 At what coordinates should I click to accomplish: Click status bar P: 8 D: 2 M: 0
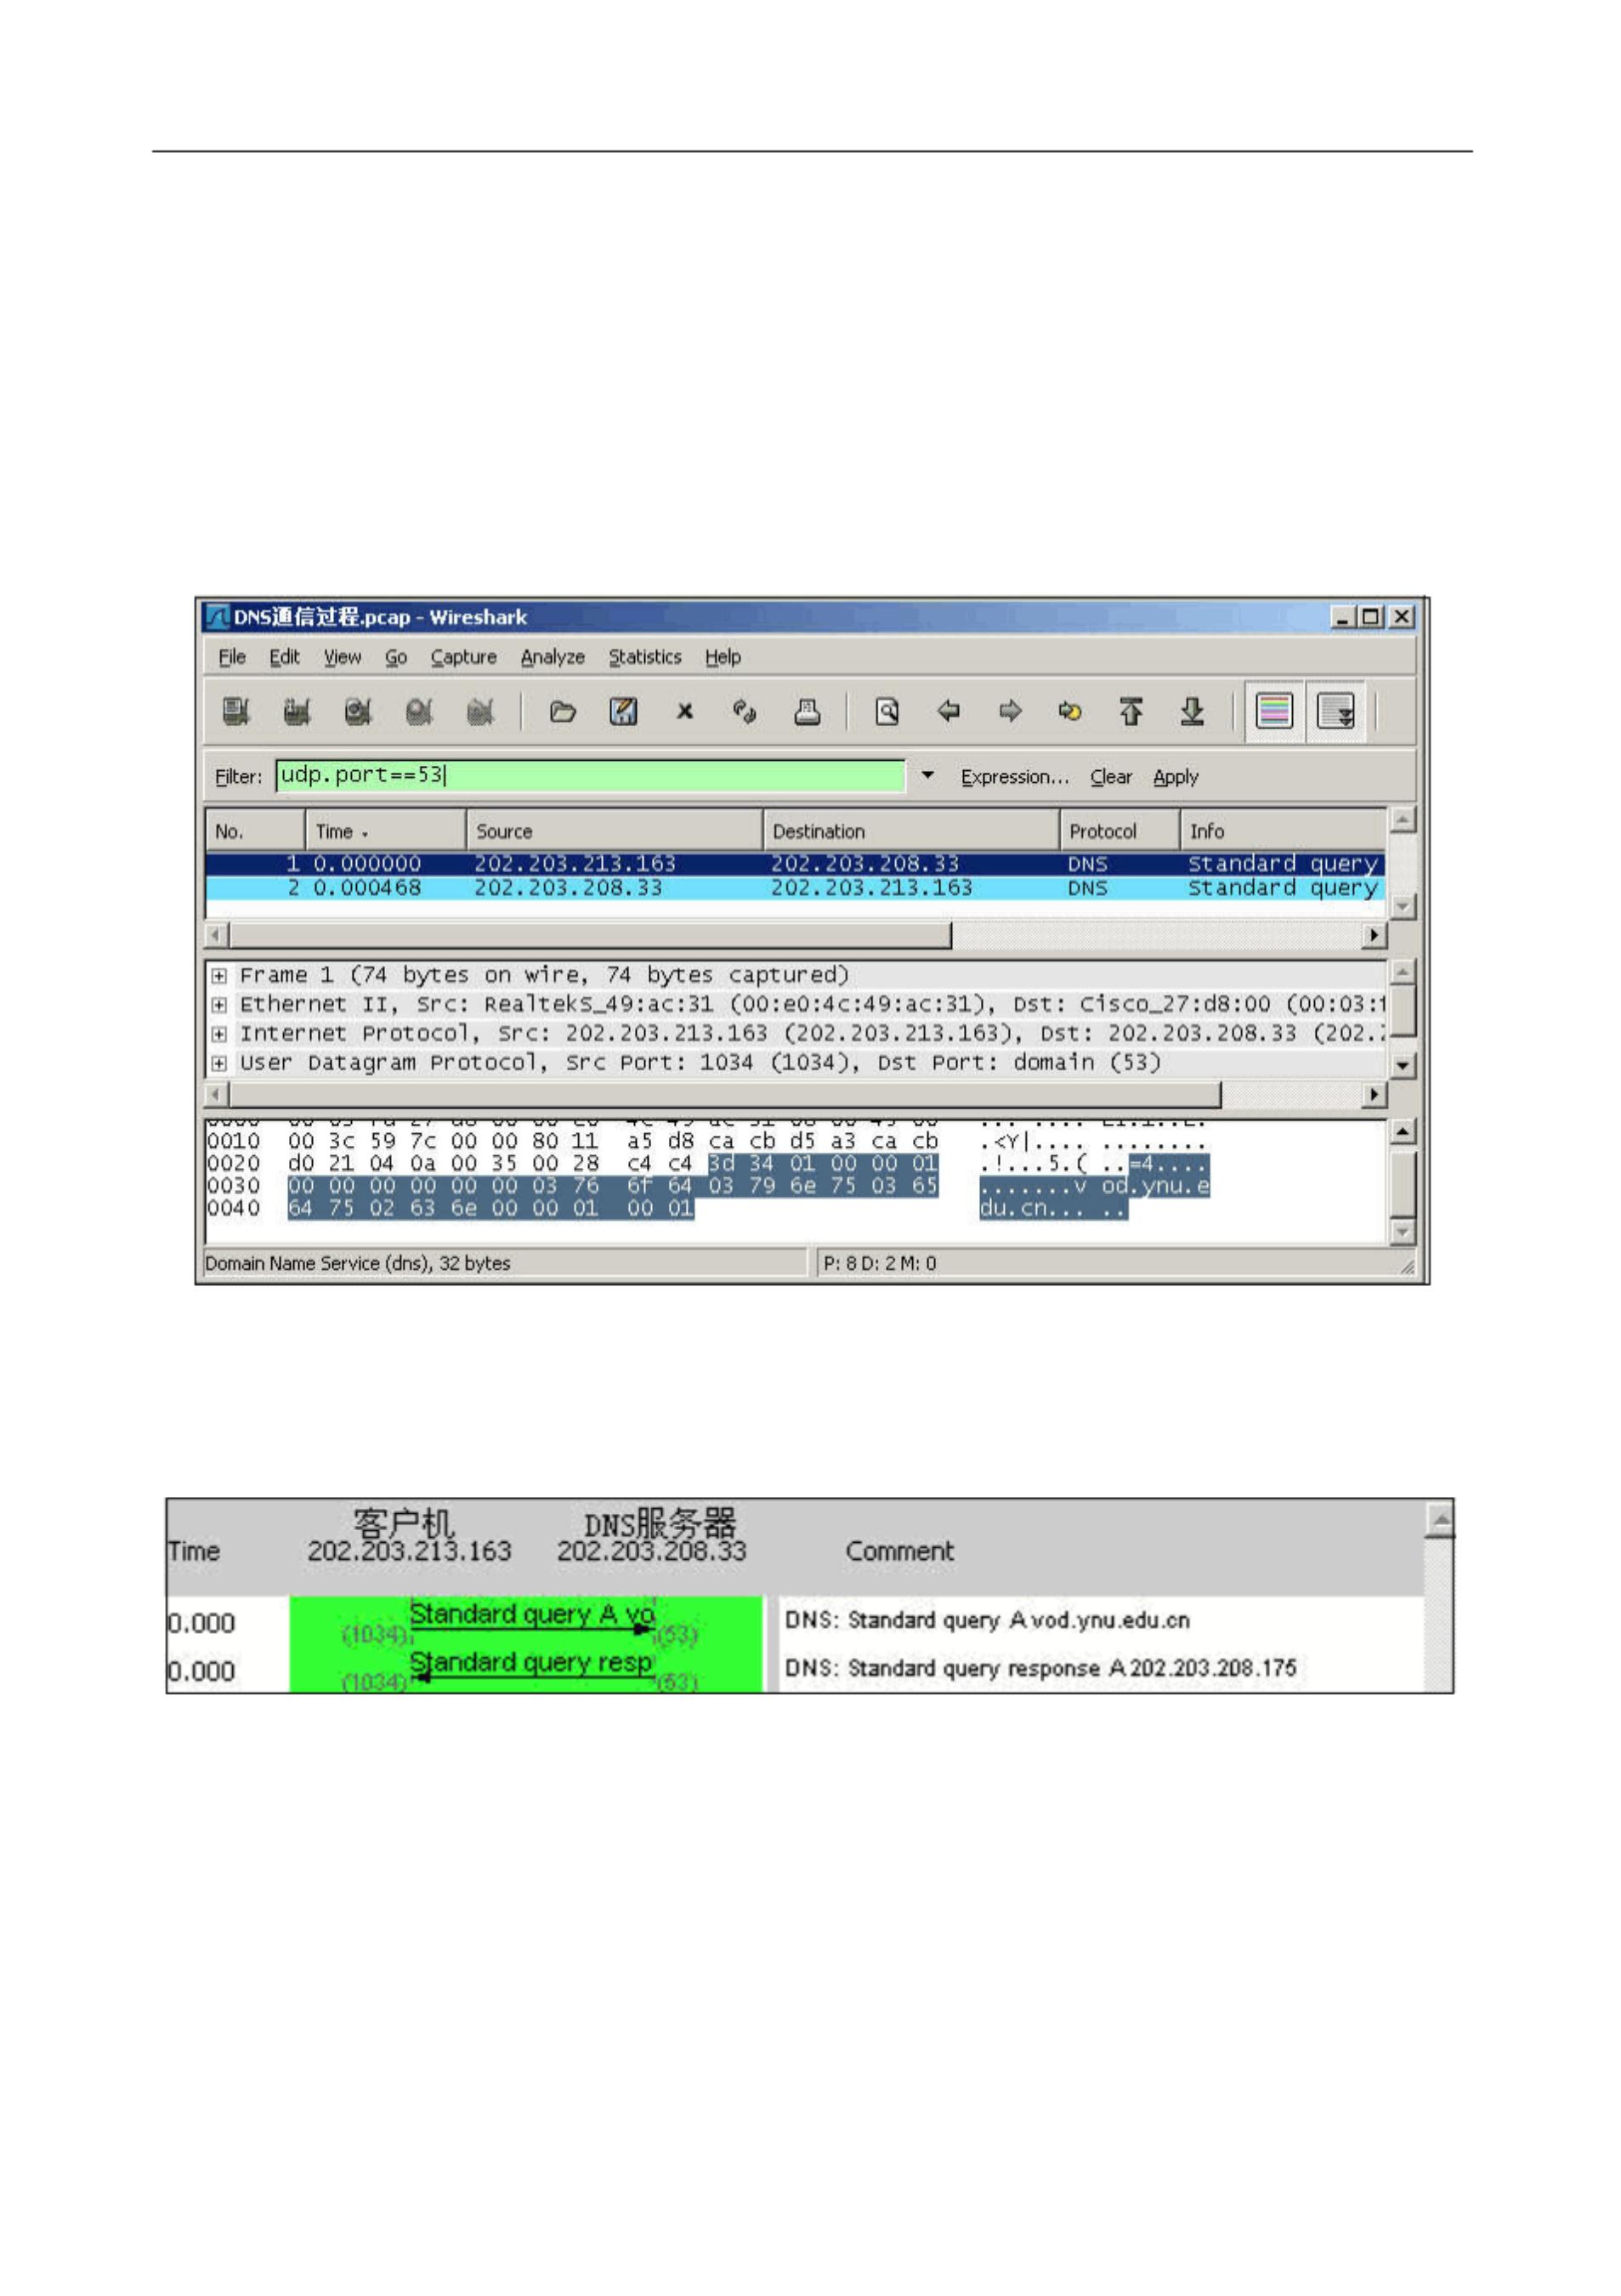[879, 1263]
